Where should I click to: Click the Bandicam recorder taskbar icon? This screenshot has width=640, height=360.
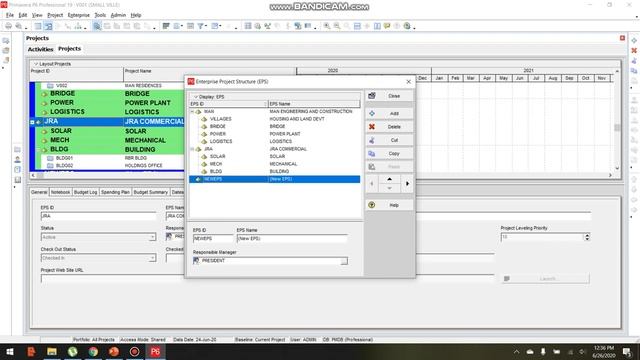click(134, 351)
